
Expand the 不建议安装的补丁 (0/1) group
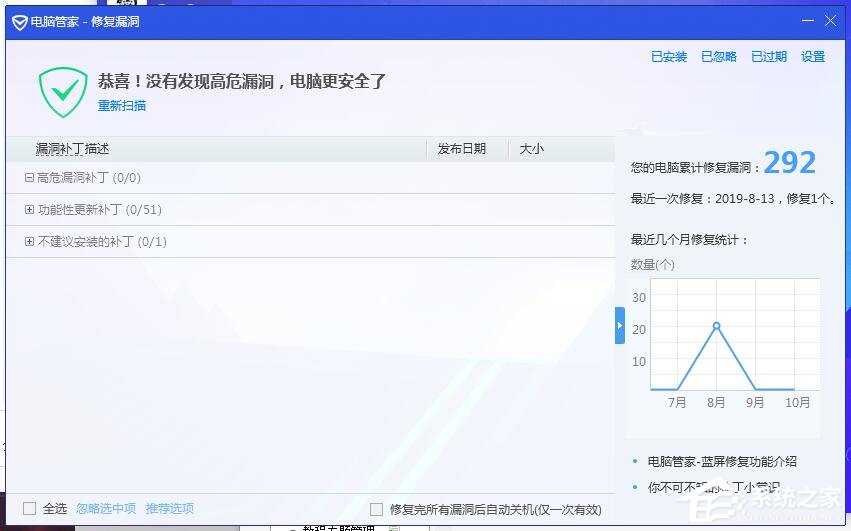tap(29, 242)
